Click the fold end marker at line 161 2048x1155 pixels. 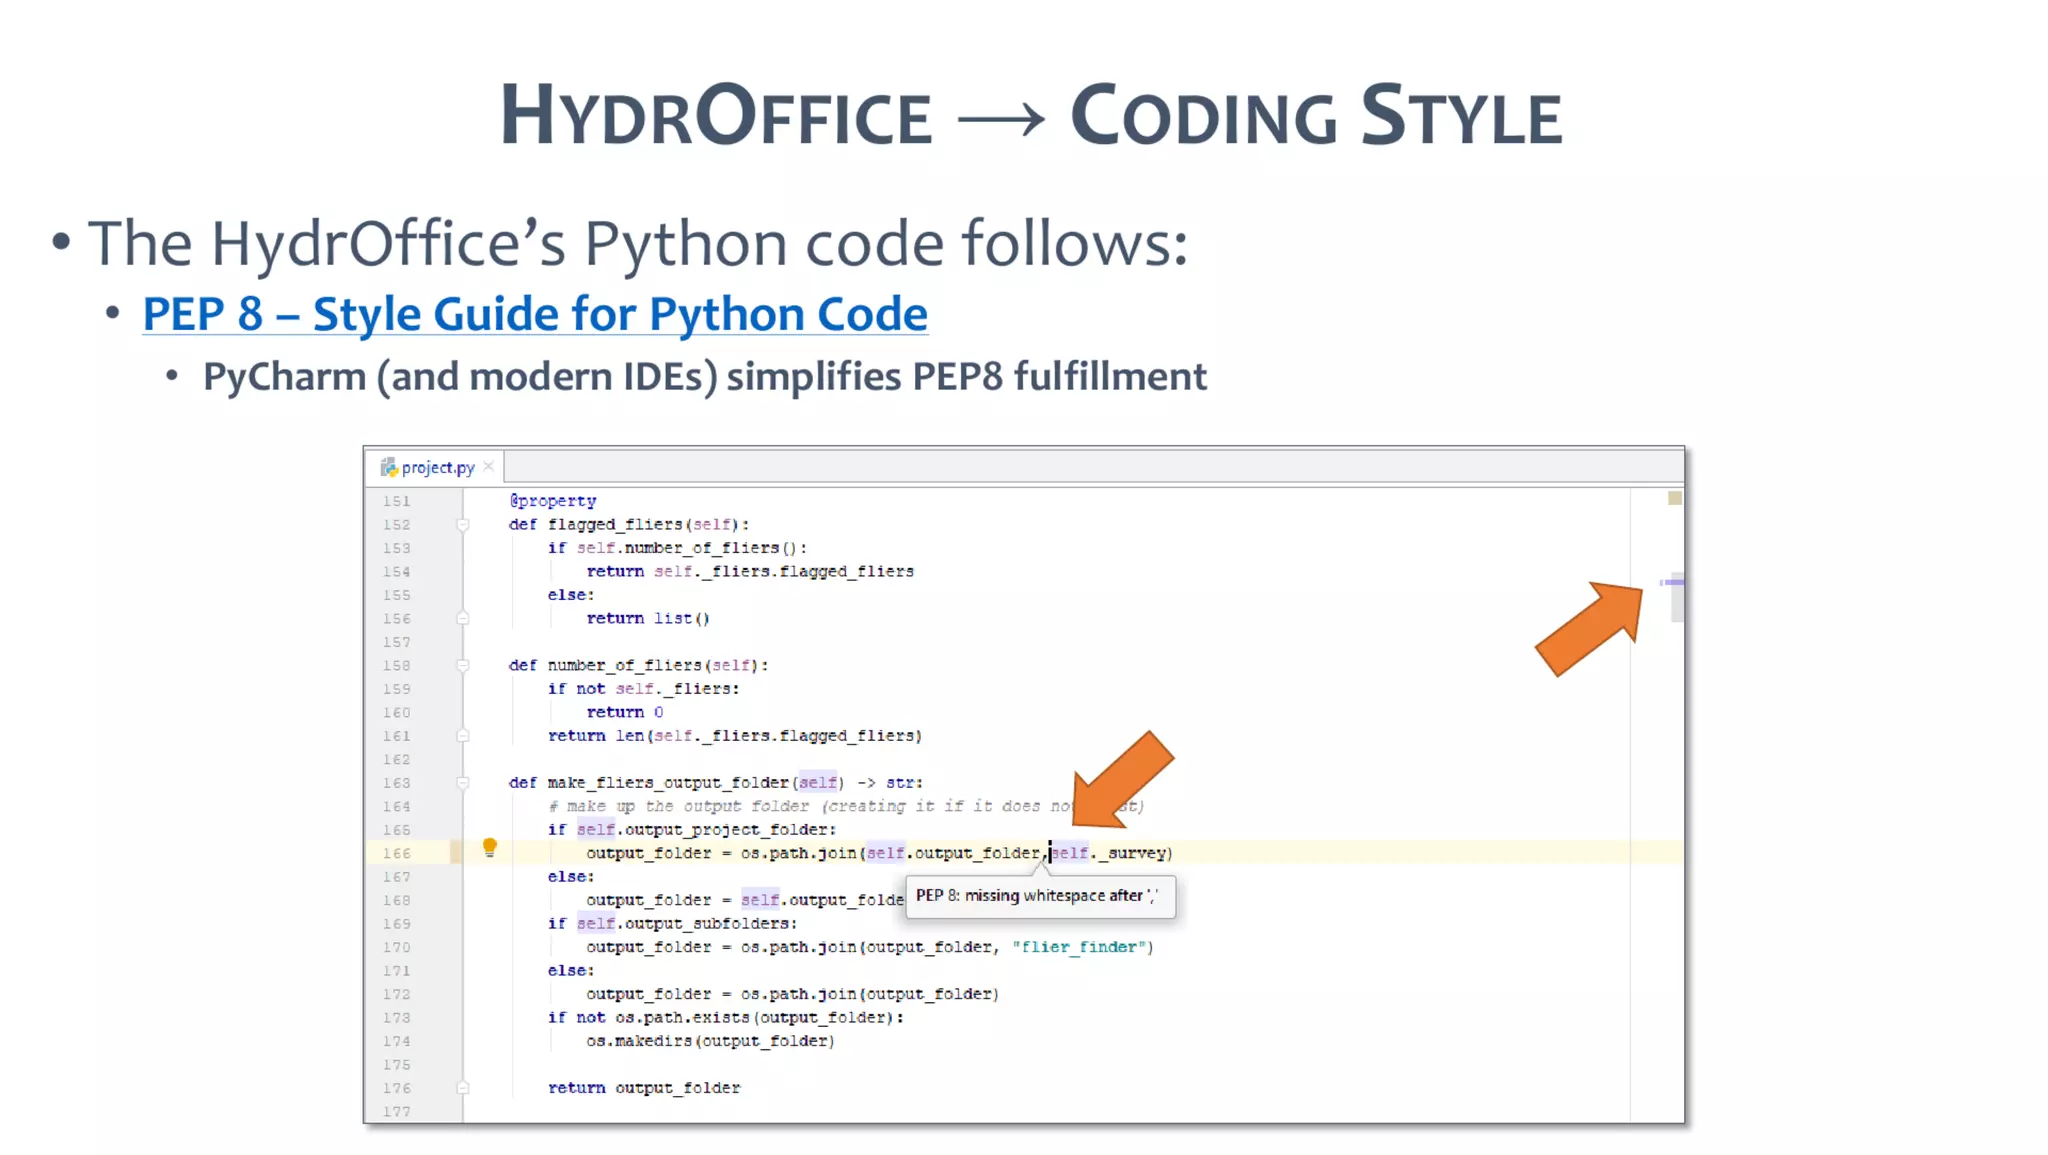coord(463,736)
